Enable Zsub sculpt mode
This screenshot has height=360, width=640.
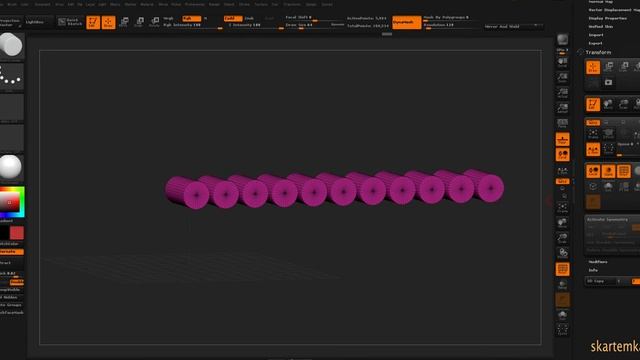pos(249,18)
